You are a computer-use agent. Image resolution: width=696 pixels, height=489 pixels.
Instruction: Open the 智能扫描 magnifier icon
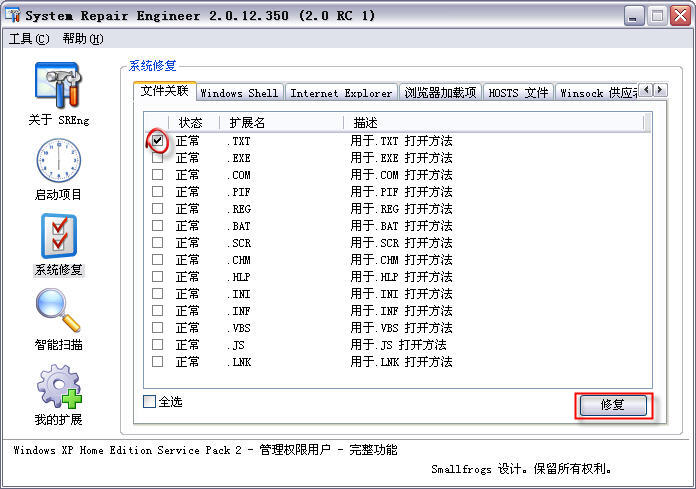point(58,310)
